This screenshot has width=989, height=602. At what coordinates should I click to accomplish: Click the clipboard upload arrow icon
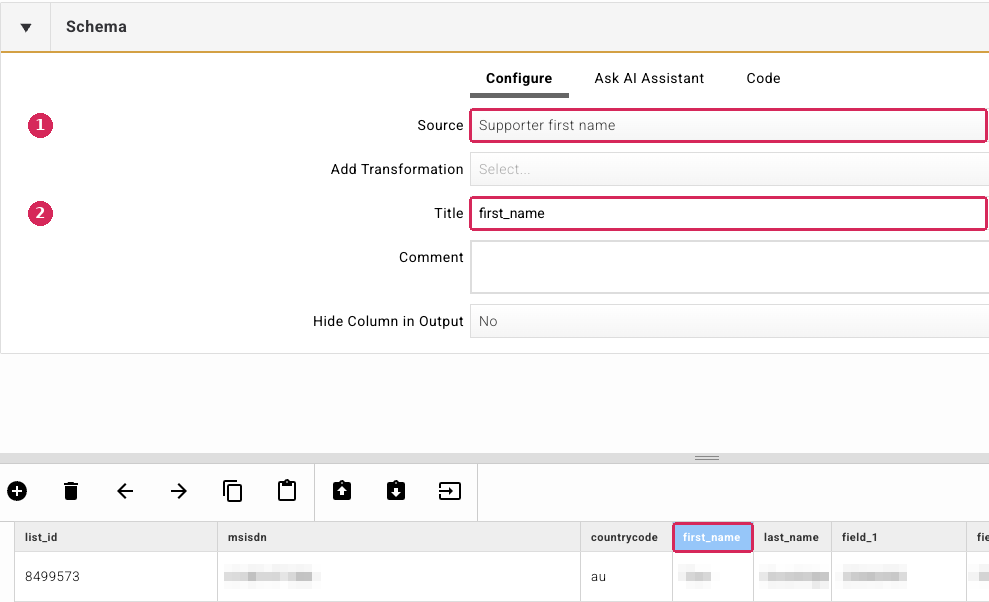pos(342,491)
